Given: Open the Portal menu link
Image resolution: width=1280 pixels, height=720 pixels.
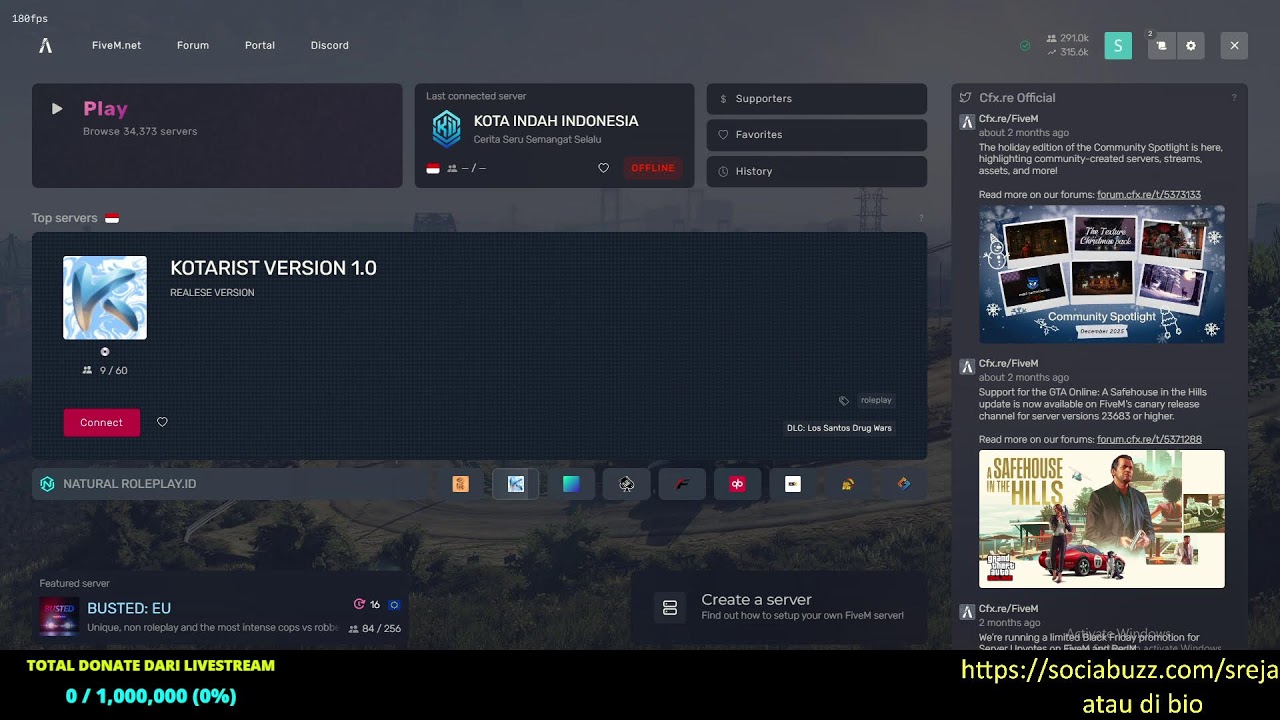Looking at the screenshot, I should point(260,45).
